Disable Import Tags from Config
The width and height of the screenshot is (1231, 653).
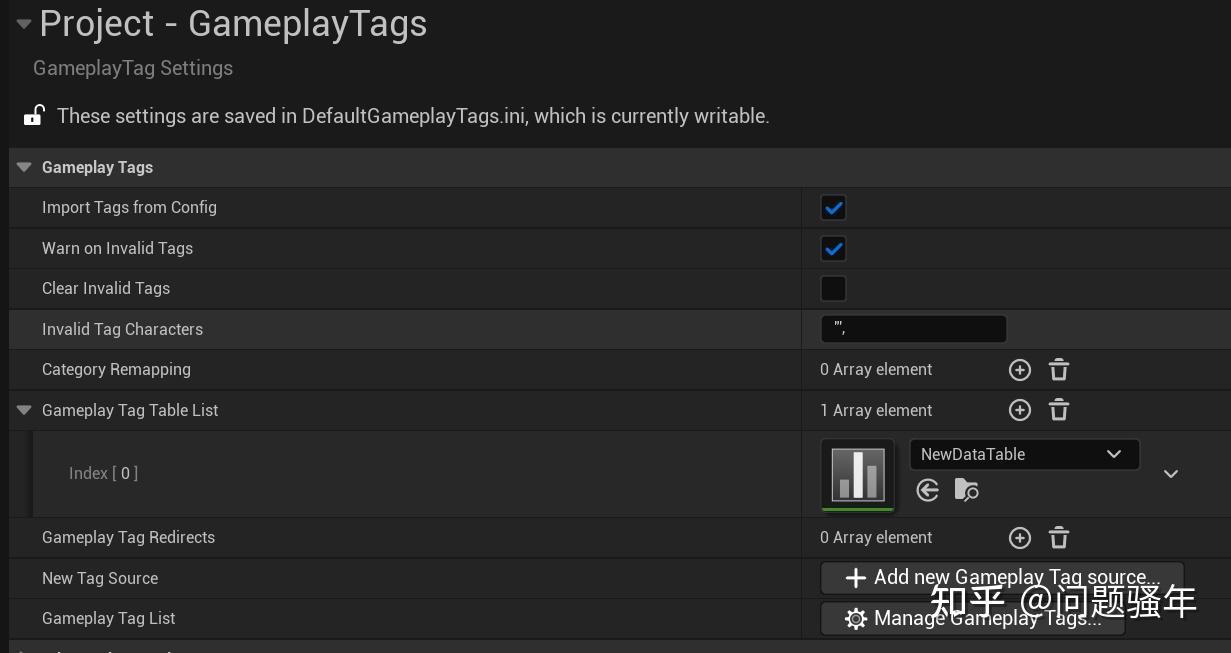click(833, 208)
